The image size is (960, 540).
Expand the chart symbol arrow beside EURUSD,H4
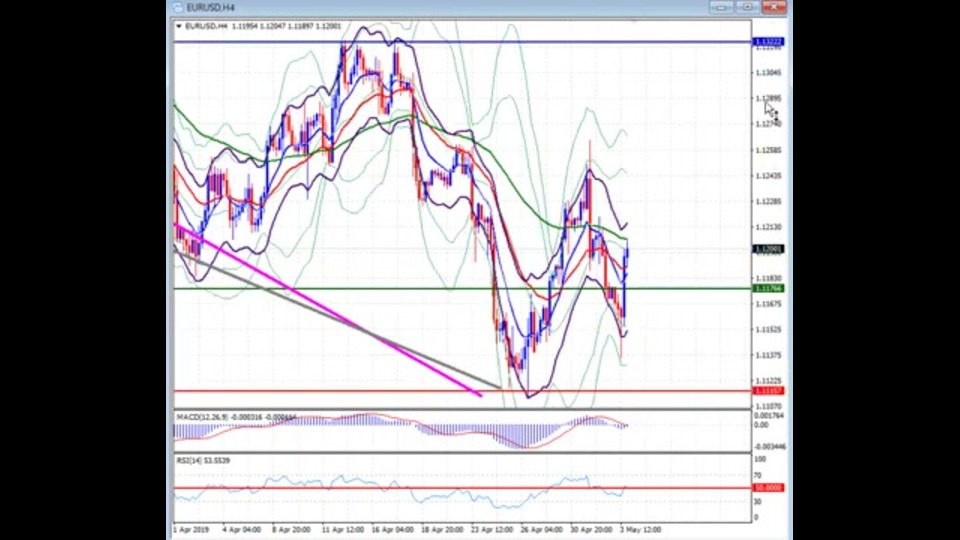coord(179,26)
